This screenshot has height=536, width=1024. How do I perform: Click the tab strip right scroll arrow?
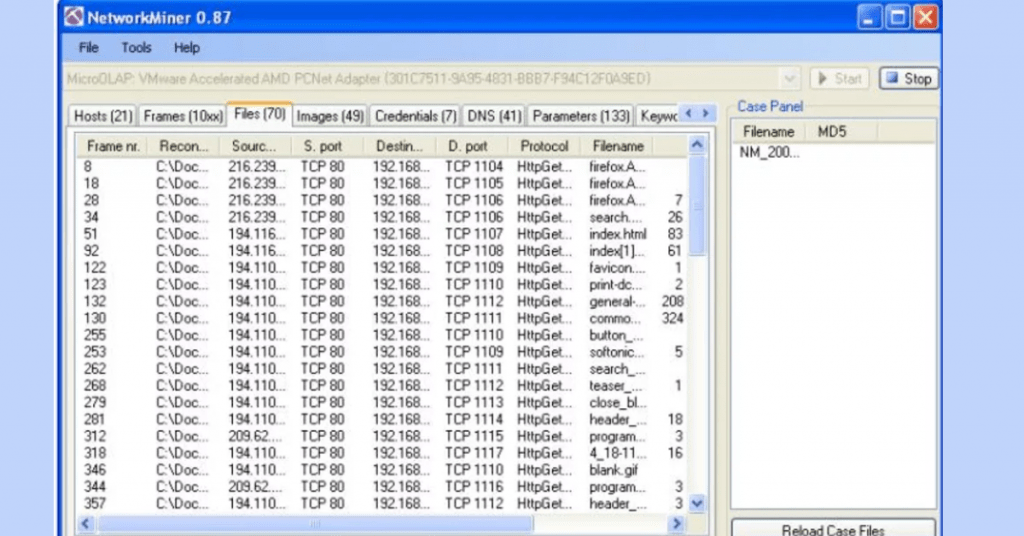[x=706, y=114]
